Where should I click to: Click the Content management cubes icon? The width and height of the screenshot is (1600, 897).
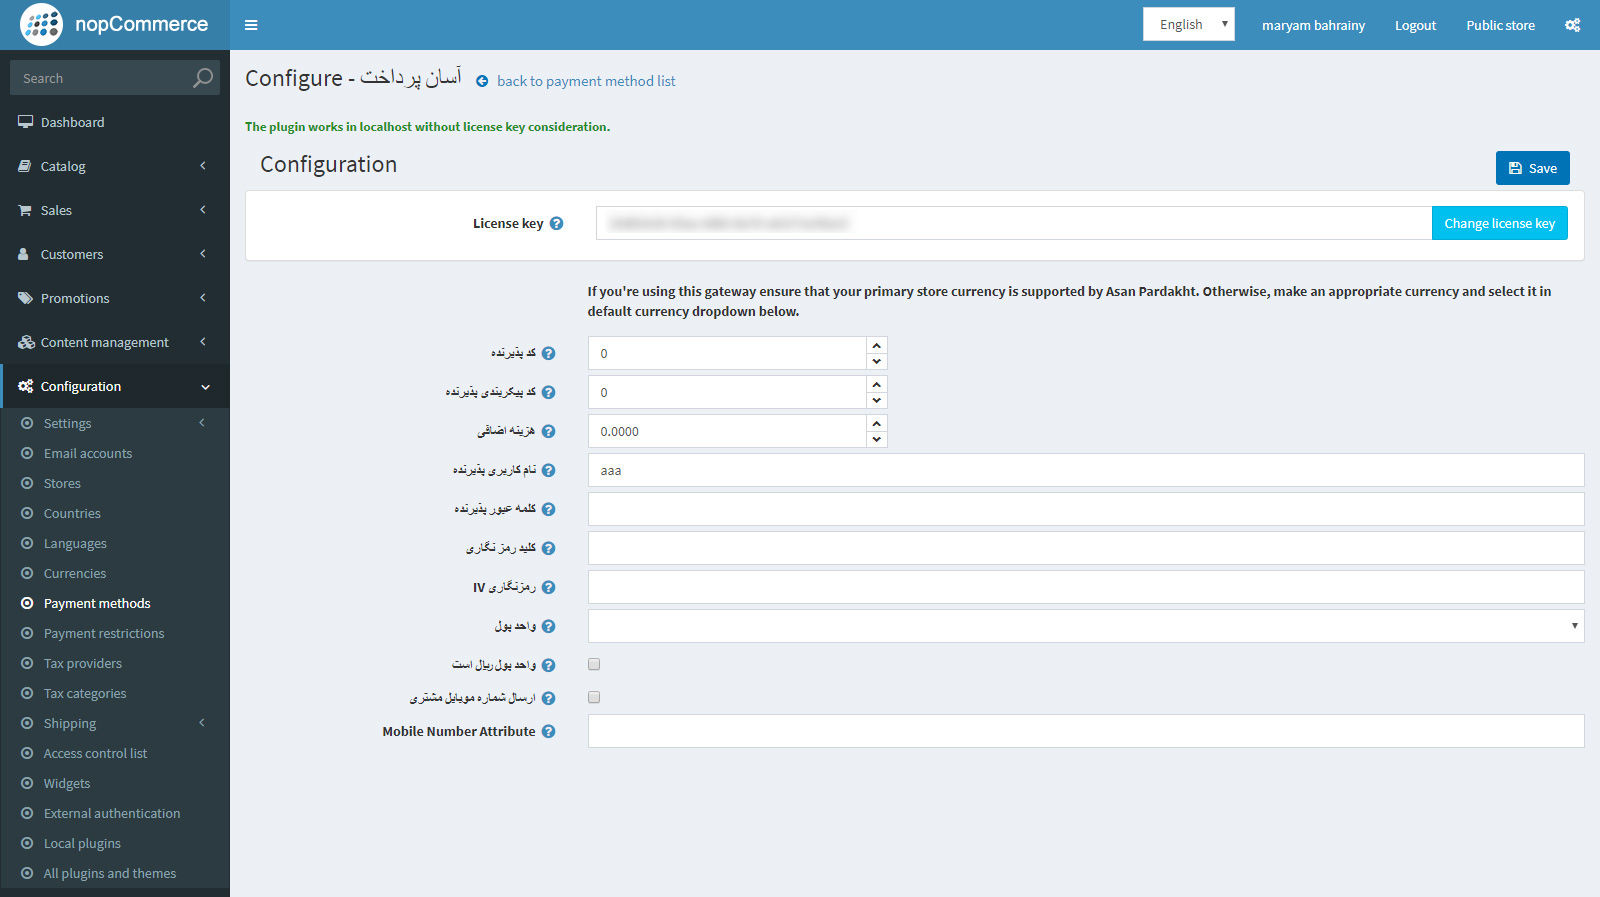tap(26, 342)
